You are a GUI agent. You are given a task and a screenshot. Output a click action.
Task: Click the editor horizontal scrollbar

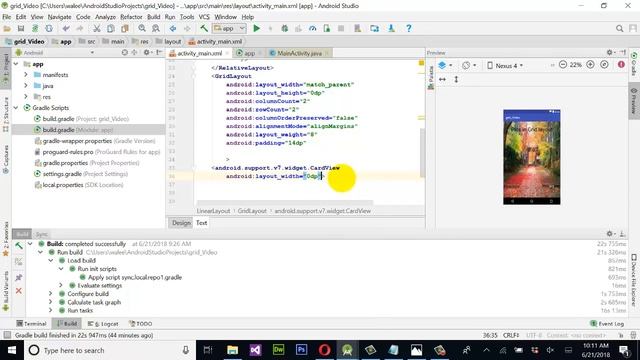285,202
